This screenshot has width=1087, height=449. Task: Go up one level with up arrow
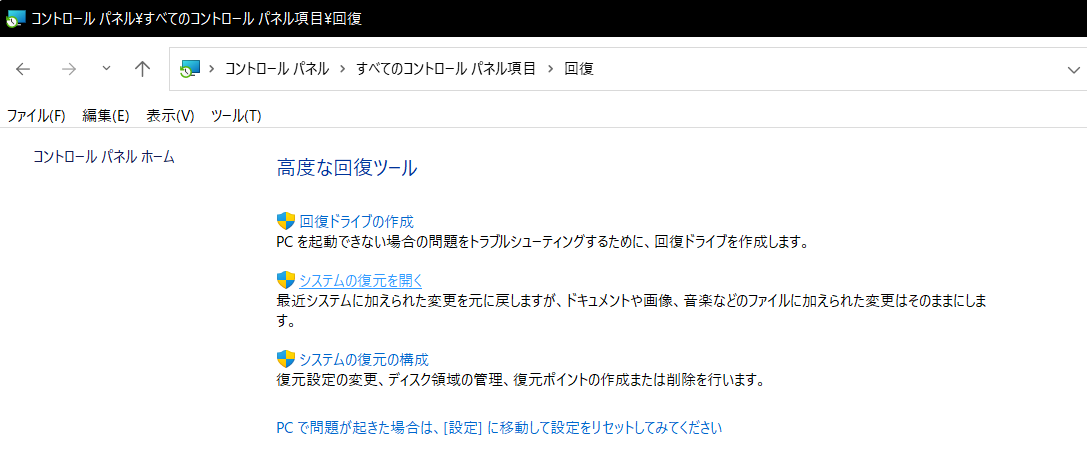[x=142, y=69]
